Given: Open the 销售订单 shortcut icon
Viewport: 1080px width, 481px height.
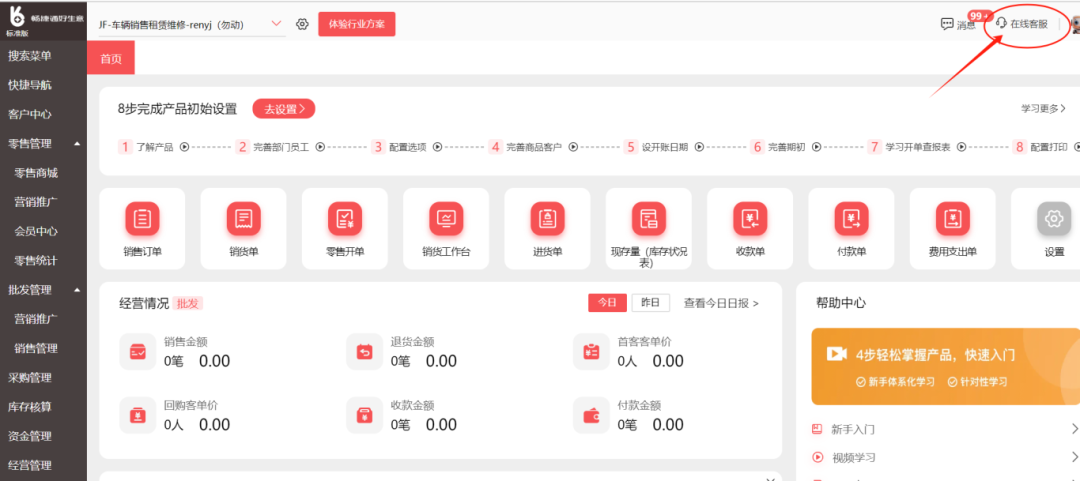Looking at the screenshot, I should (x=142, y=220).
